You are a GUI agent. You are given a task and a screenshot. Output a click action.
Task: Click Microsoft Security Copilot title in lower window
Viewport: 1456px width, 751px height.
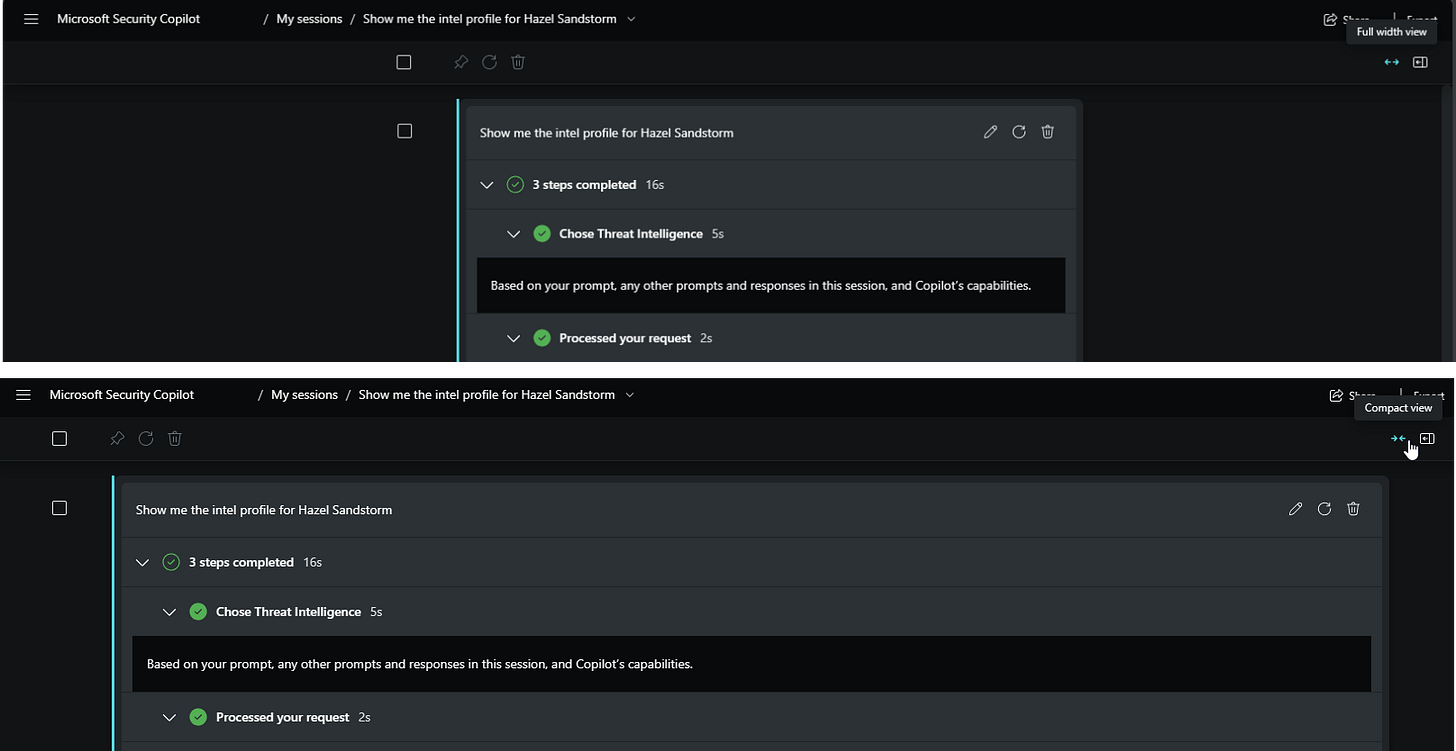pos(122,395)
